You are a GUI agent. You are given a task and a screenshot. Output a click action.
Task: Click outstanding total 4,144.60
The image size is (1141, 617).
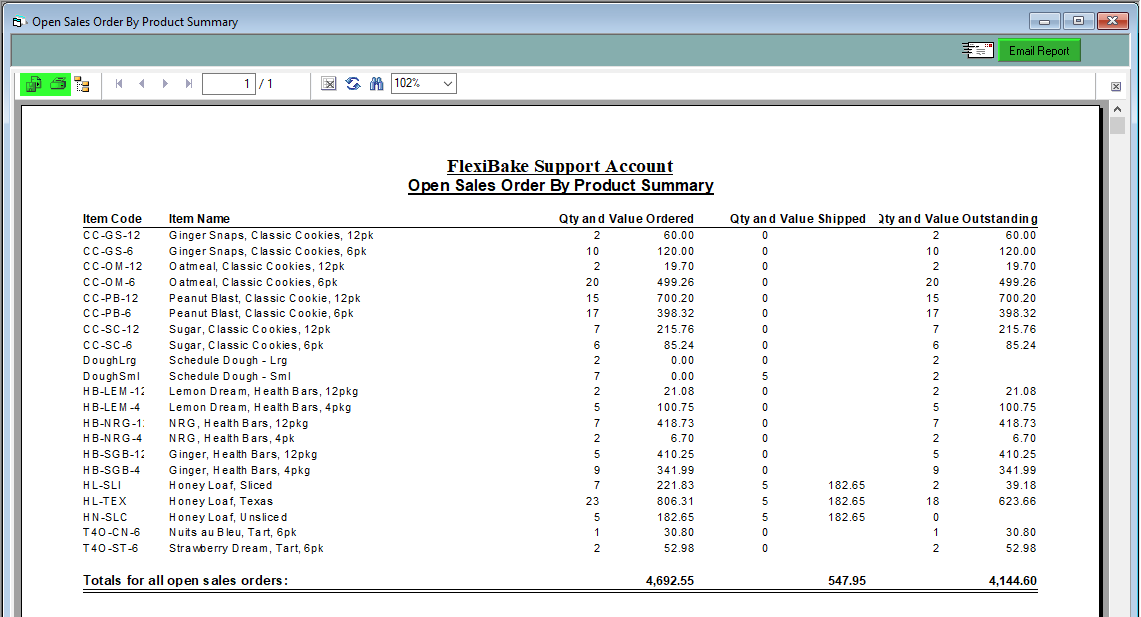[x=1013, y=581]
